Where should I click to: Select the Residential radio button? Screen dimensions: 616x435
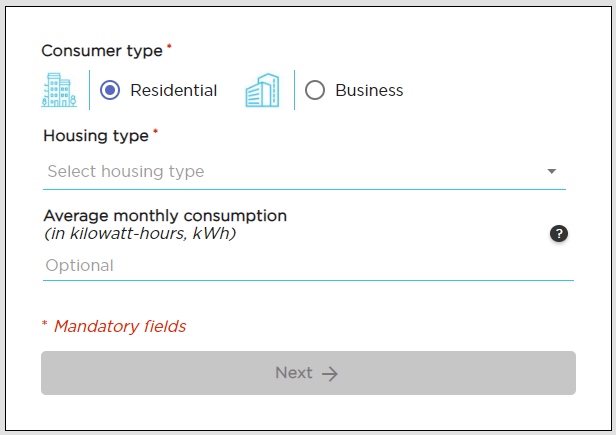coord(111,90)
